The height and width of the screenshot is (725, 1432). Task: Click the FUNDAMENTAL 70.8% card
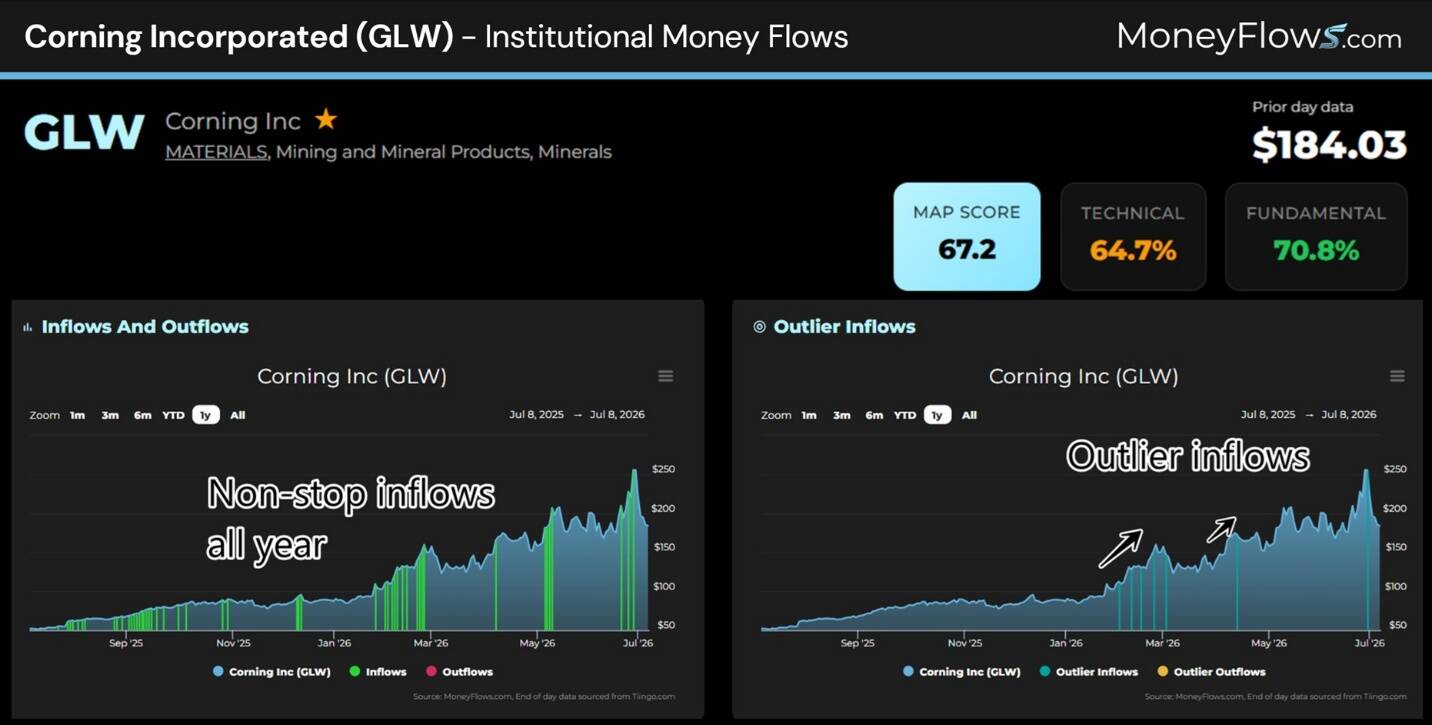click(1316, 236)
